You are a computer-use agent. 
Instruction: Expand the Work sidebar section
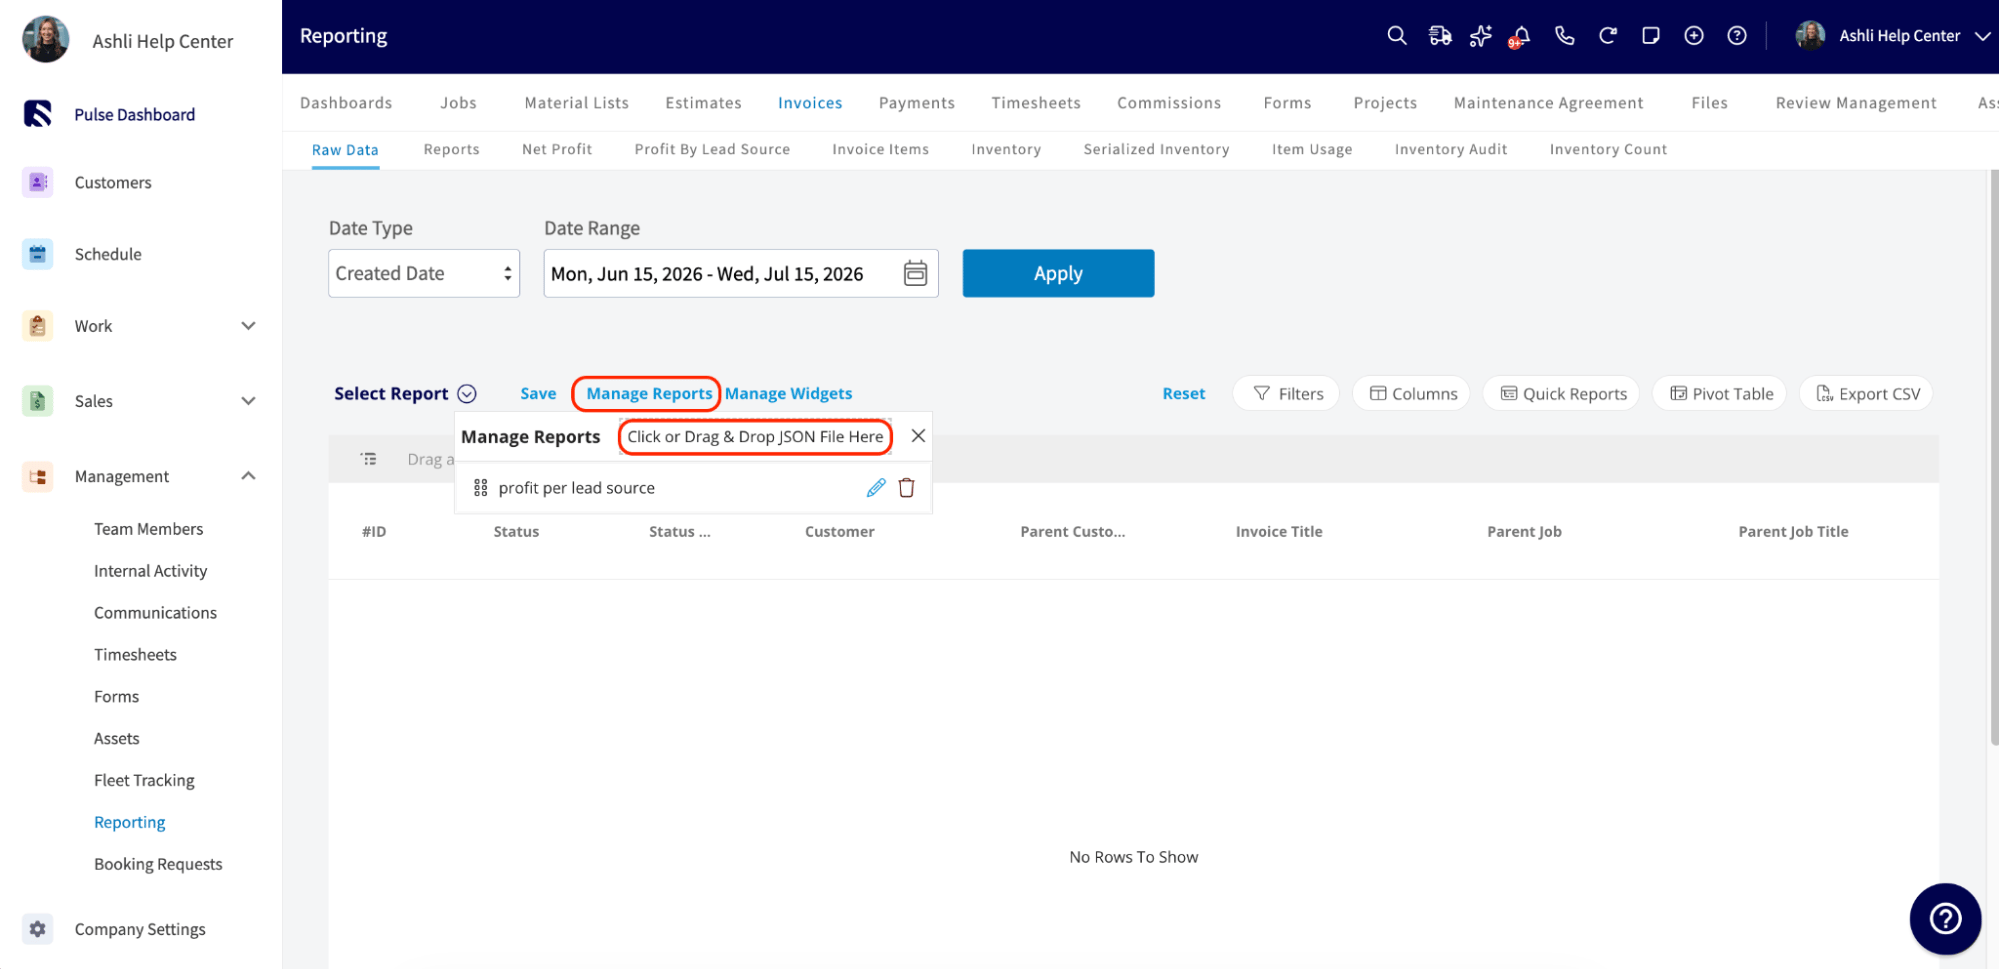pyautogui.click(x=248, y=326)
